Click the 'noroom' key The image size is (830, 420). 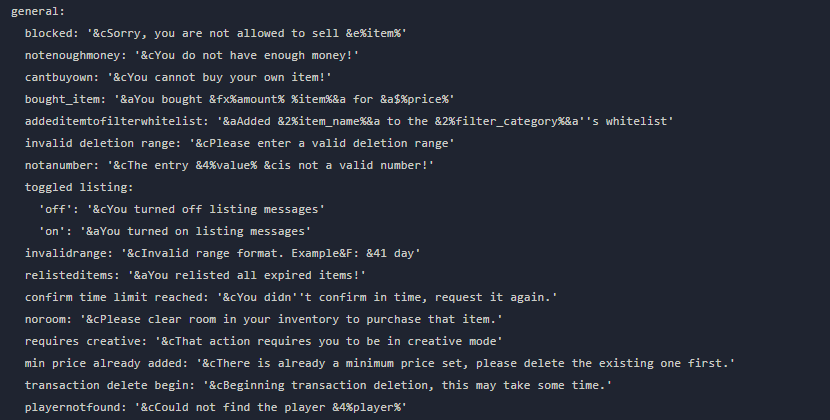pyautogui.click(x=47, y=319)
